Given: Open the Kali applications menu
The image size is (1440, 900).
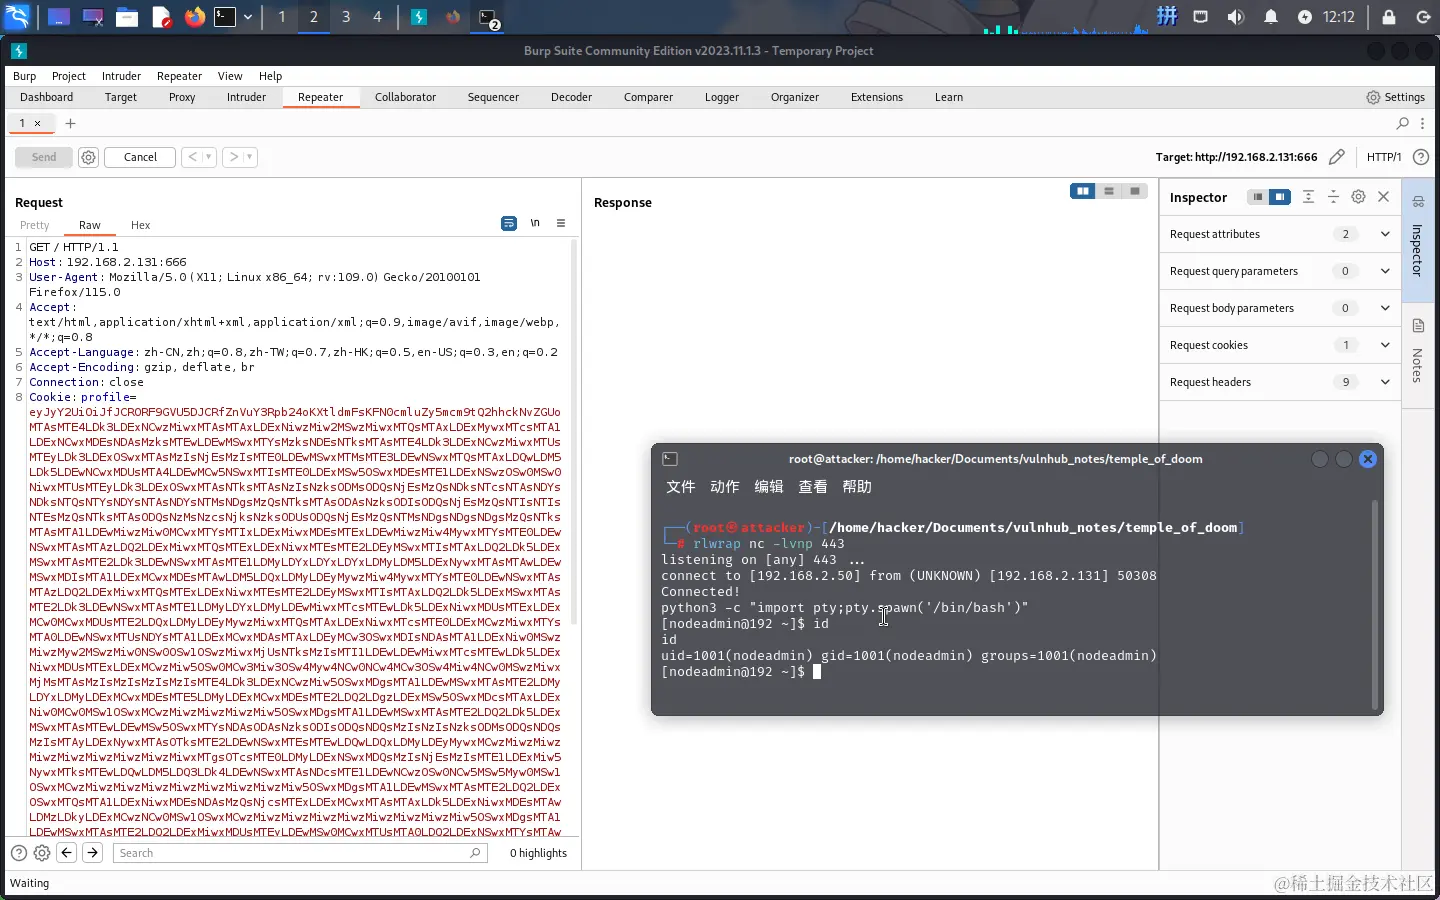Looking at the screenshot, I should pos(17,17).
